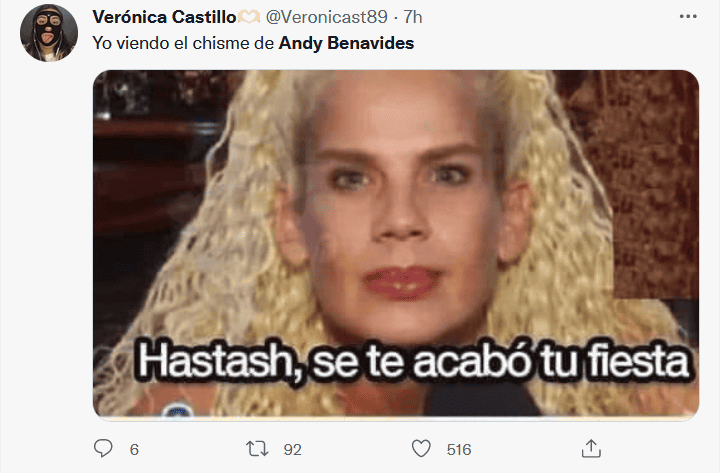Retweet this post using the retweet arrows icon

coord(257,448)
